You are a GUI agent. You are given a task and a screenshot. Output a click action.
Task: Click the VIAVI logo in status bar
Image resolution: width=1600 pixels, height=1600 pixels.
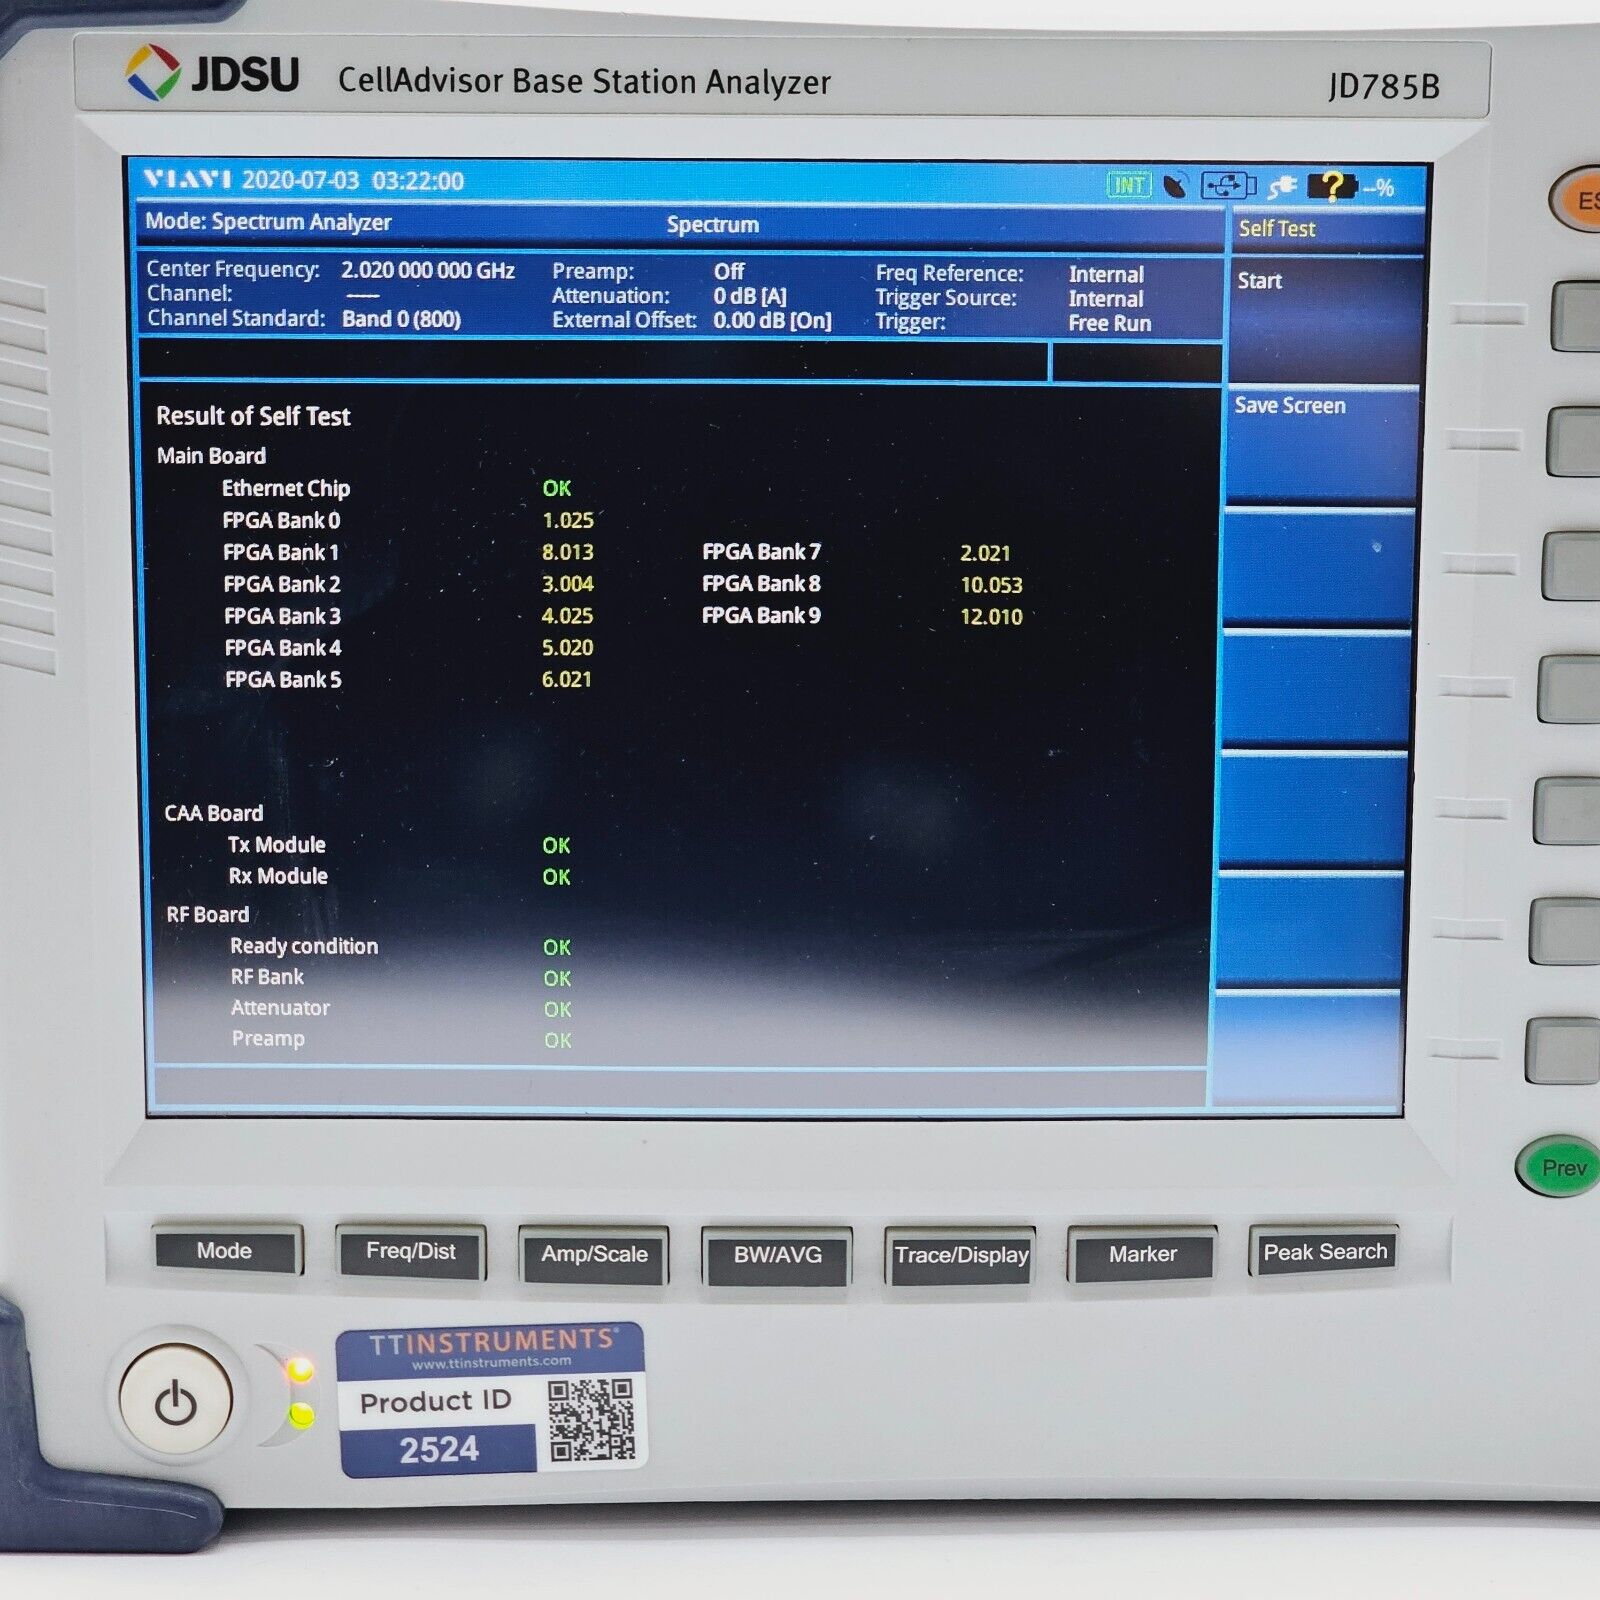click(187, 180)
